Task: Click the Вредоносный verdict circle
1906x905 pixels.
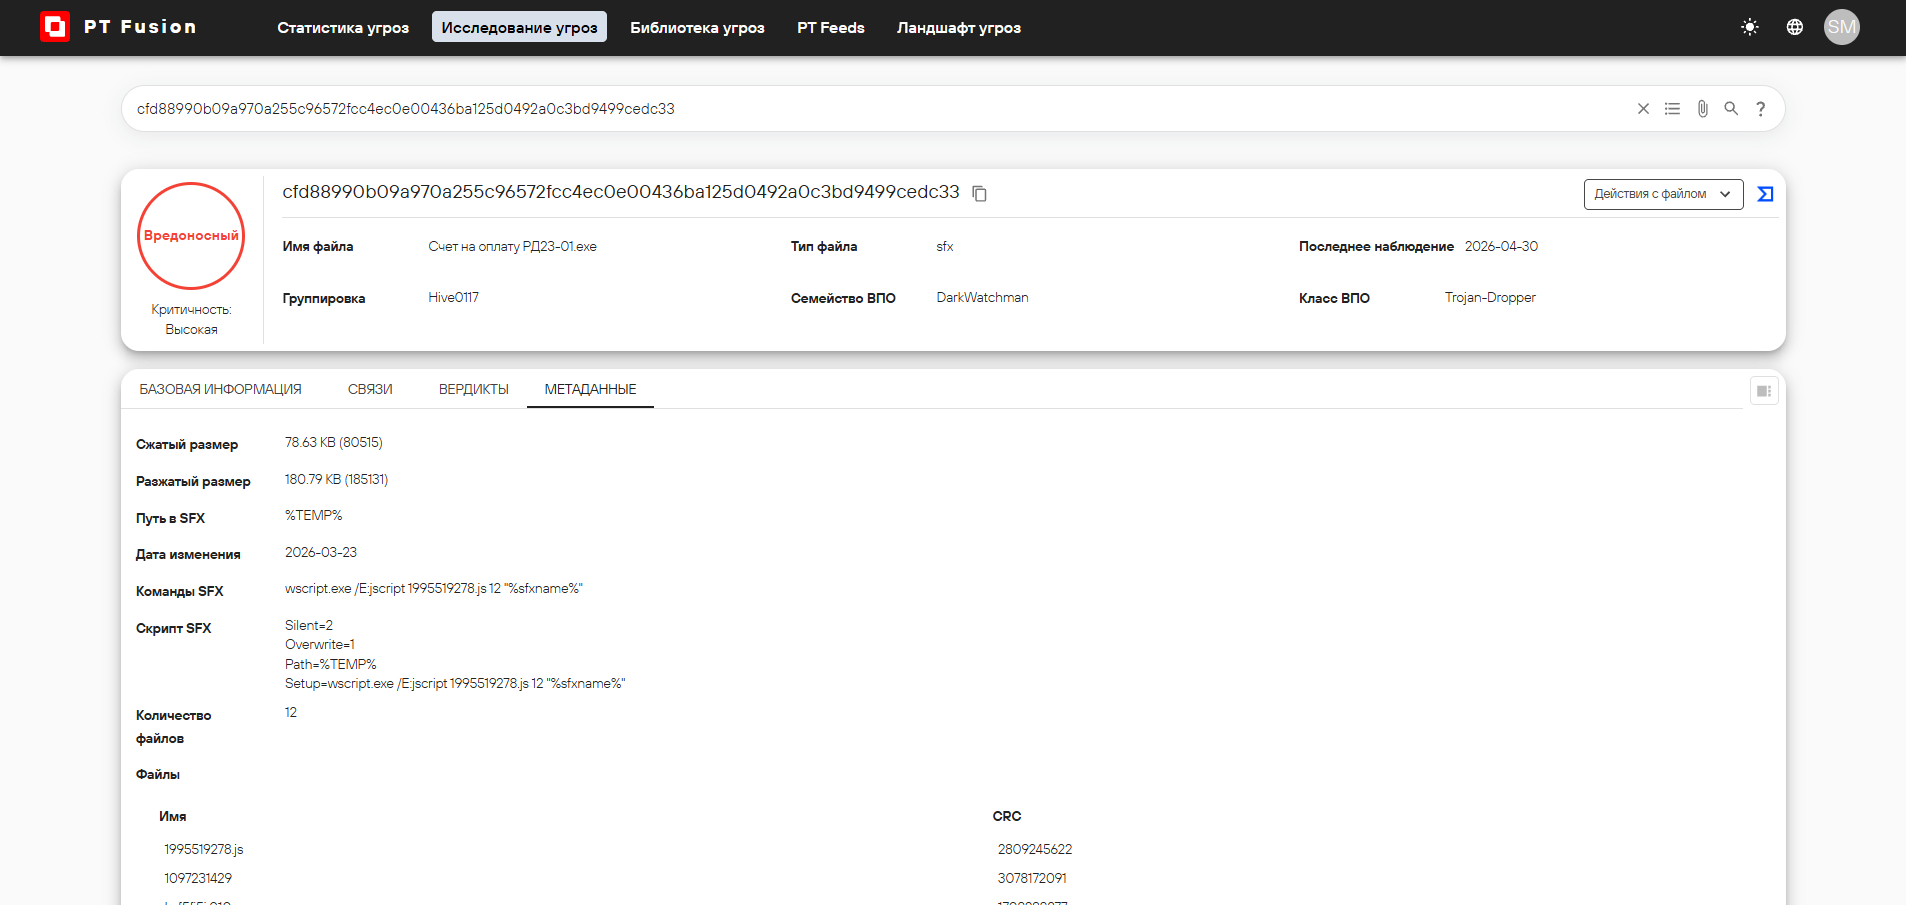Action: click(191, 236)
